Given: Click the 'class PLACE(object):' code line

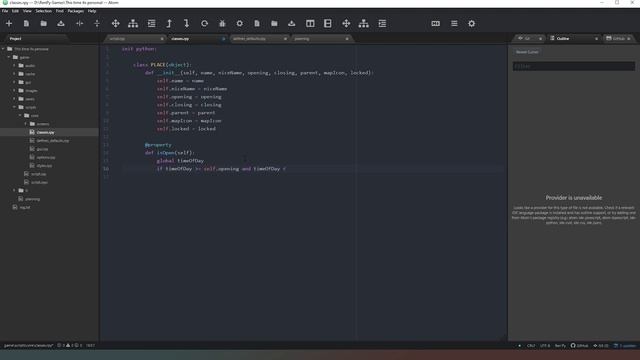Looking at the screenshot, I should 162,64.
